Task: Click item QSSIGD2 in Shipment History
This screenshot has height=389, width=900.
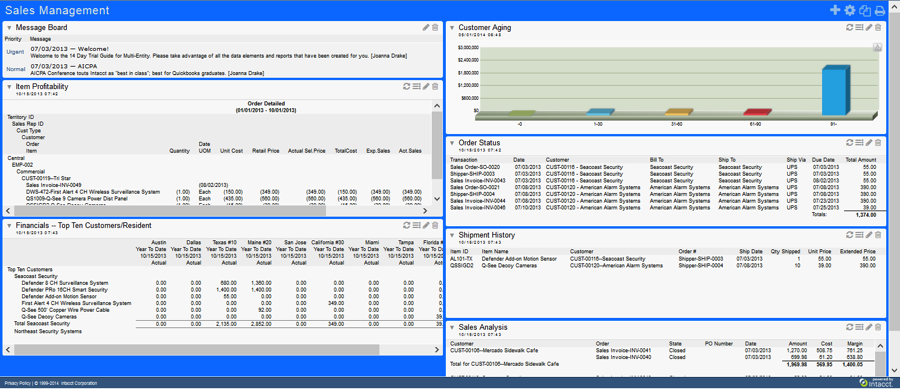Action: coord(462,266)
